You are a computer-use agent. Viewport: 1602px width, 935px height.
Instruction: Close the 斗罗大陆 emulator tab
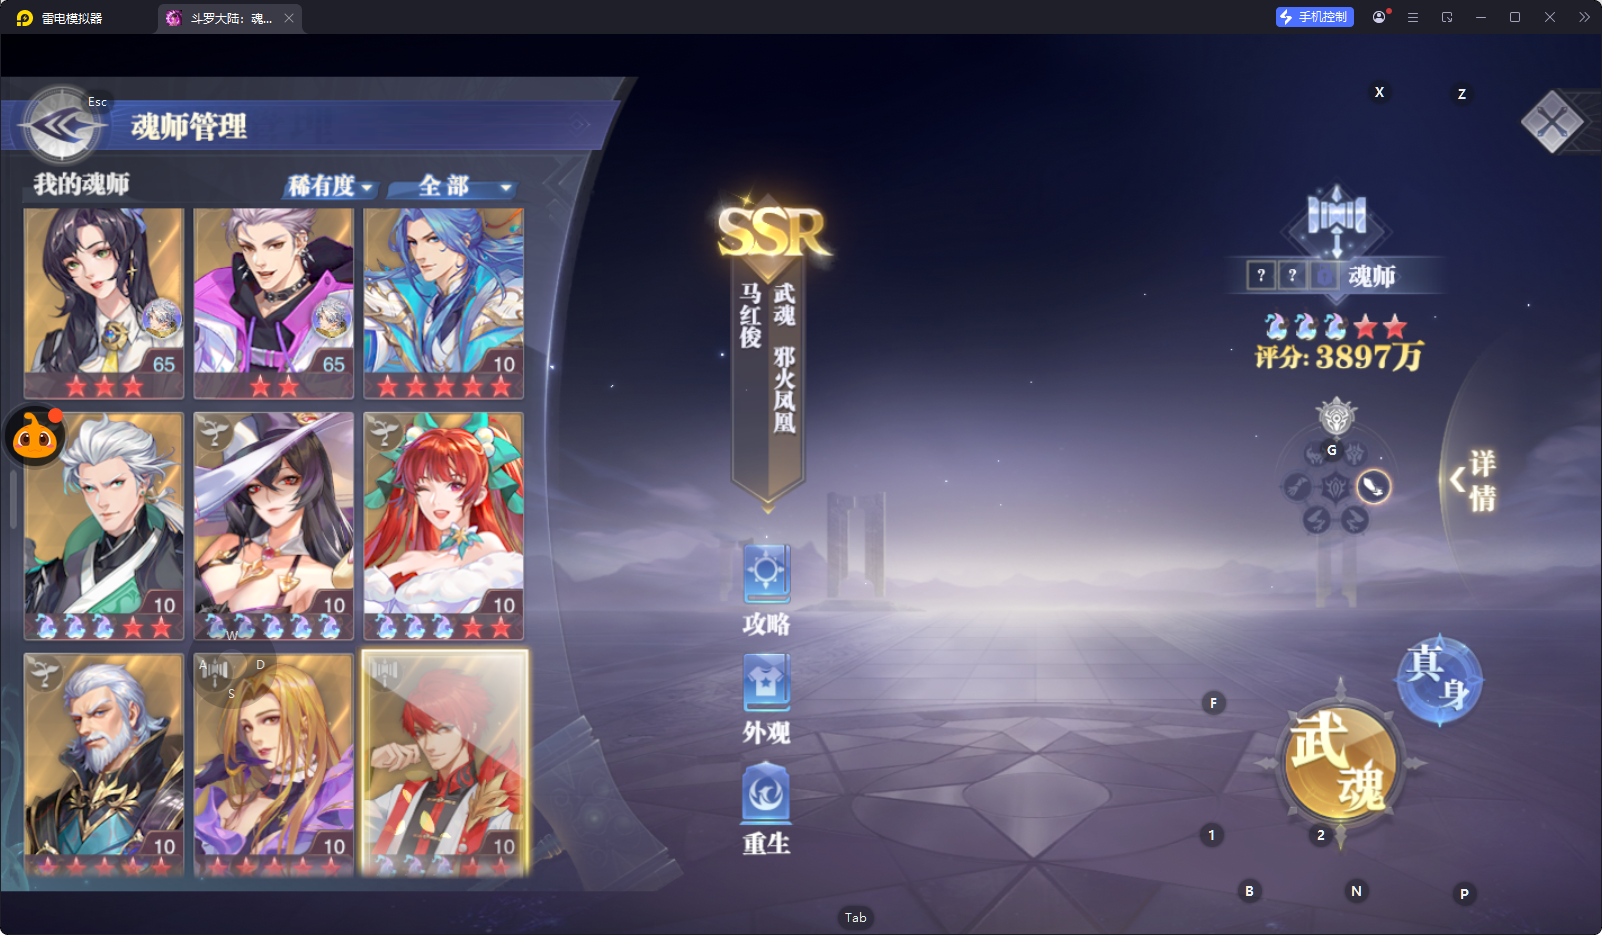coord(289,18)
